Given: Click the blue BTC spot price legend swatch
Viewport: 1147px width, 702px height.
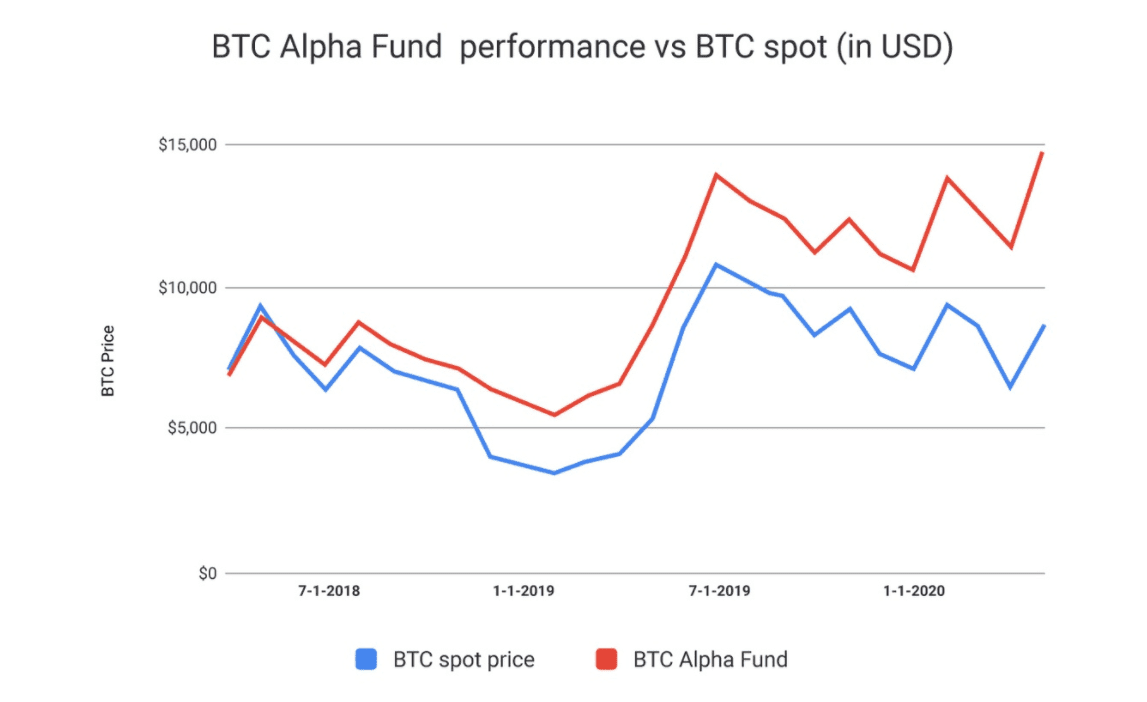Looking at the screenshot, I should 367,660.
